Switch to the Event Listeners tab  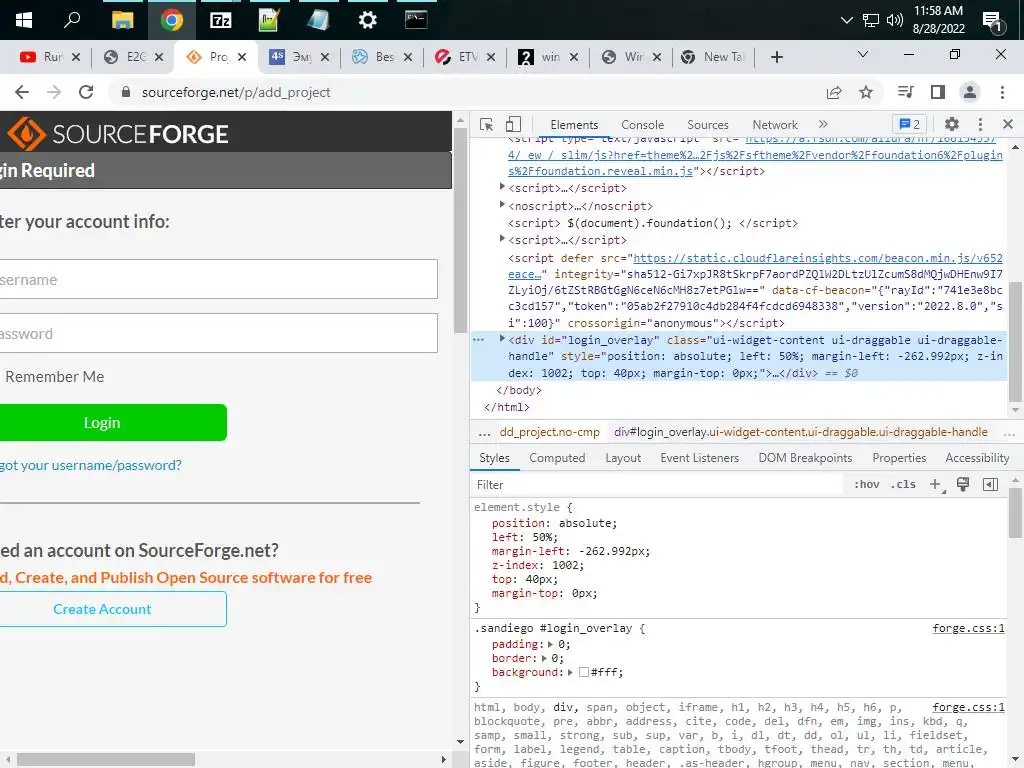pyautogui.click(x=699, y=458)
